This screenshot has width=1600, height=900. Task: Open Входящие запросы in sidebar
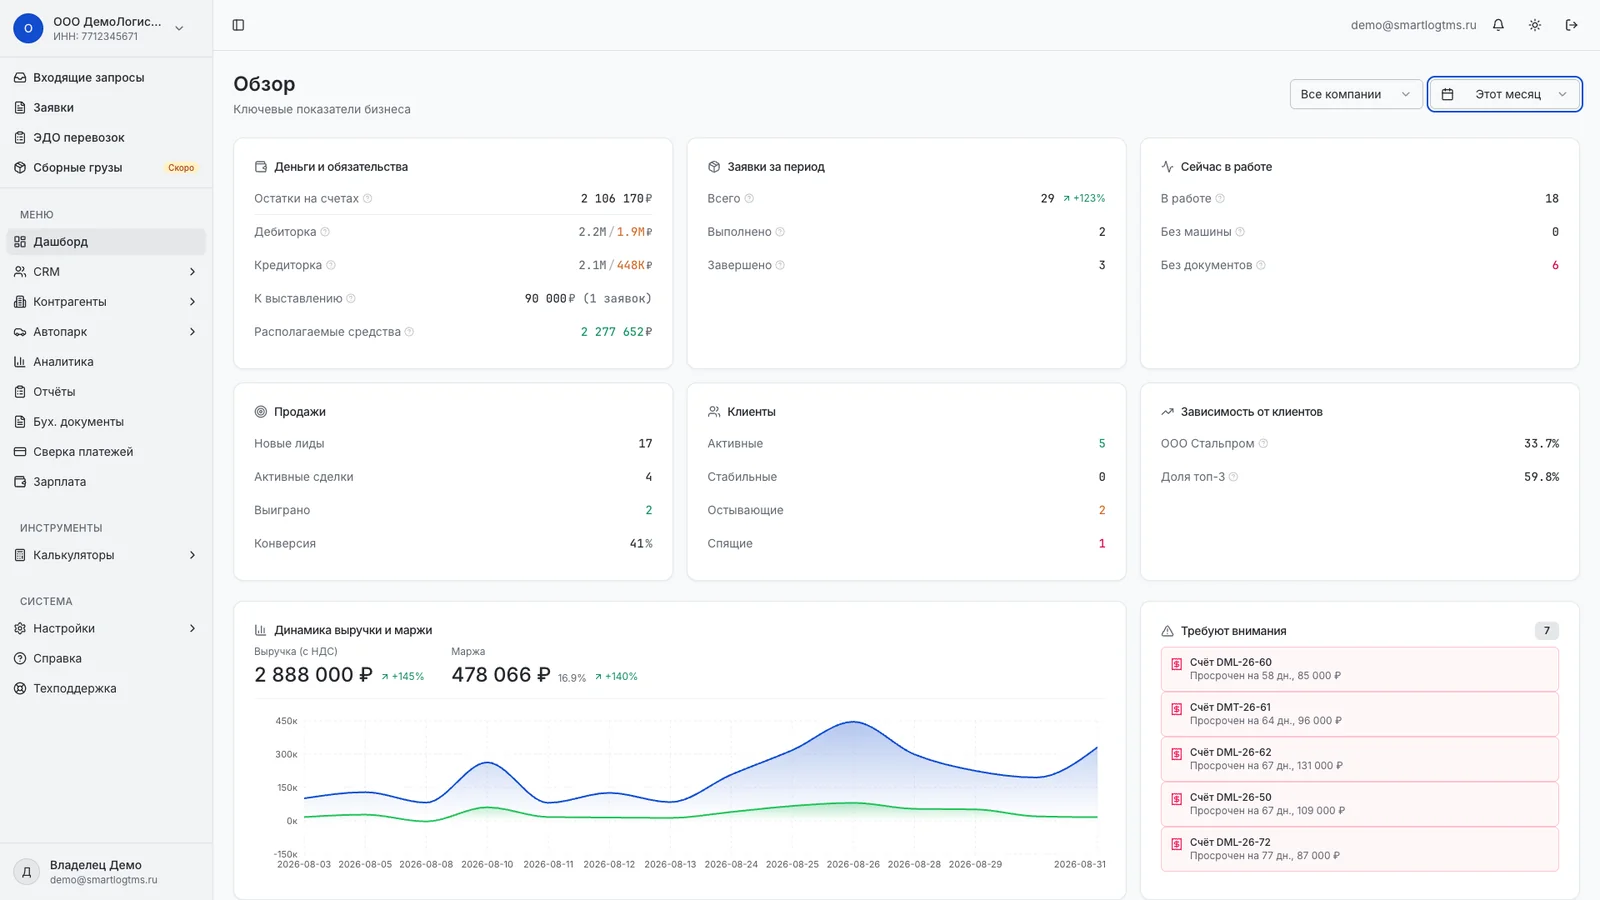tap(106, 77)
